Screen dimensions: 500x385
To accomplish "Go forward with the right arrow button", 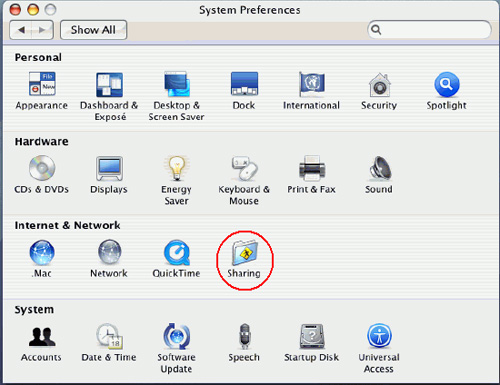I will 42,30.
